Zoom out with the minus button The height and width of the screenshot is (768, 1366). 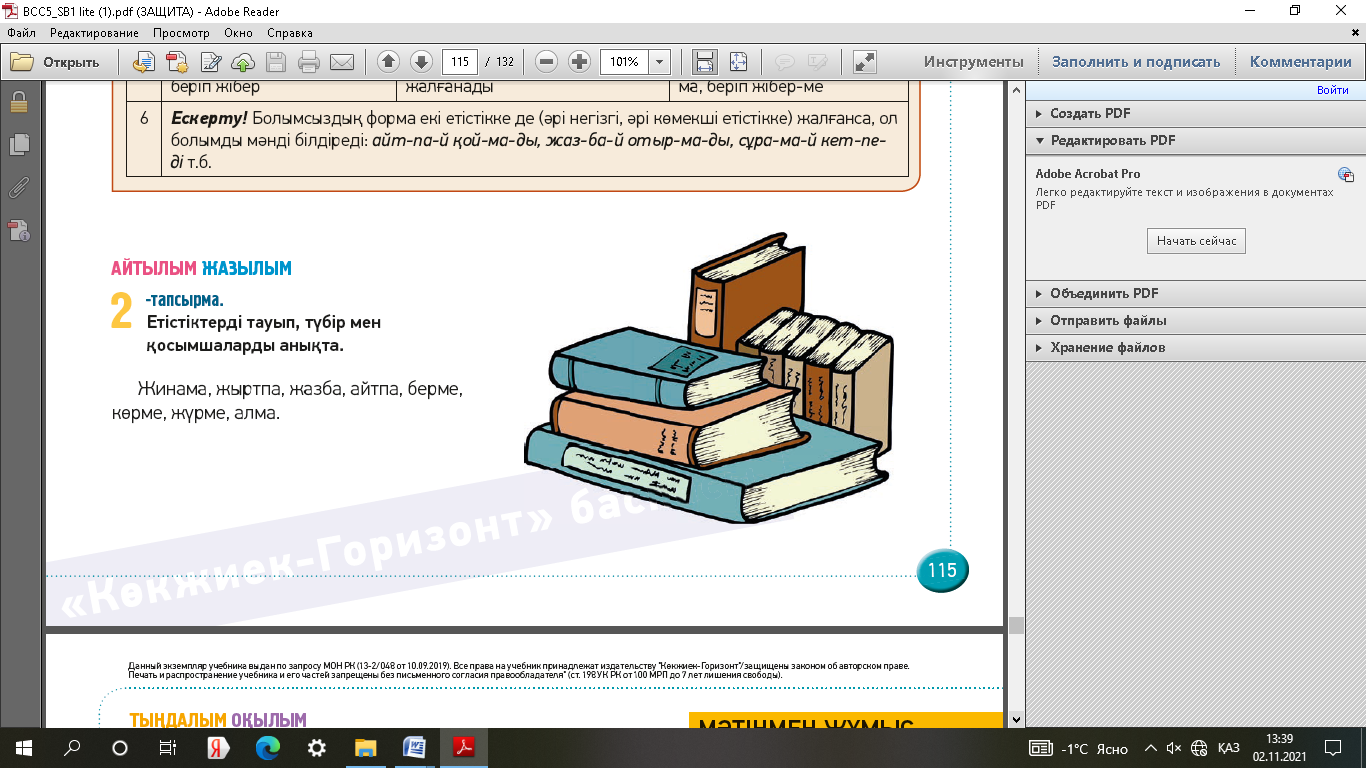tap(546, 62)
